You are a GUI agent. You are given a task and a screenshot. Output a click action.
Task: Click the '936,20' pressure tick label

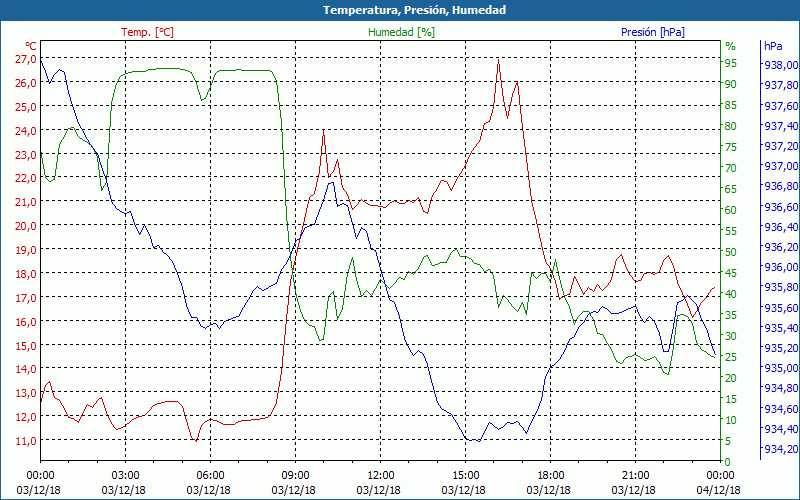tap(779, 247)
